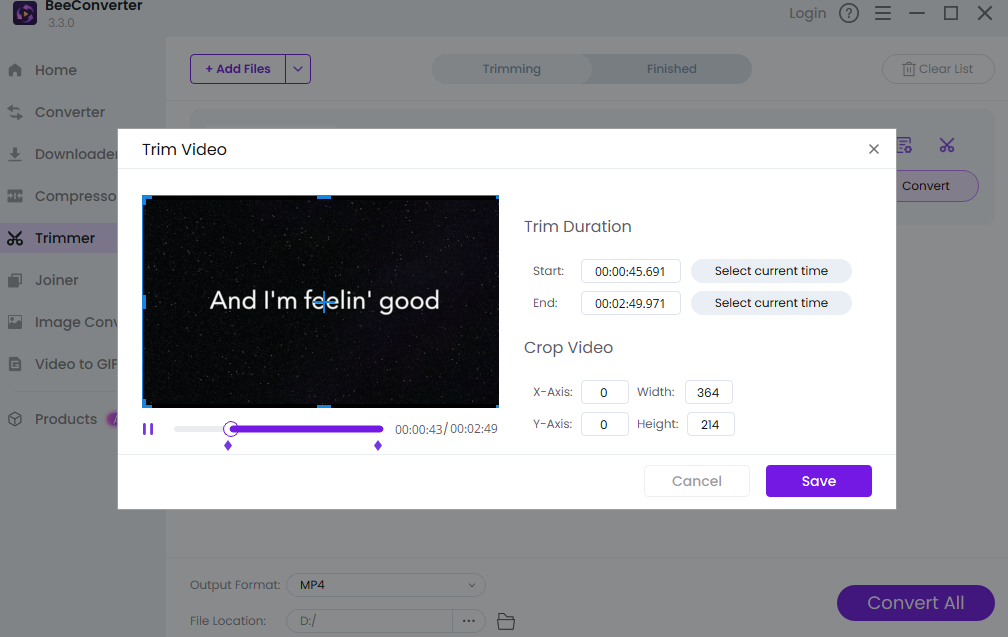Expand the Add Files dropdown arrow

click(x=298, y=69)
